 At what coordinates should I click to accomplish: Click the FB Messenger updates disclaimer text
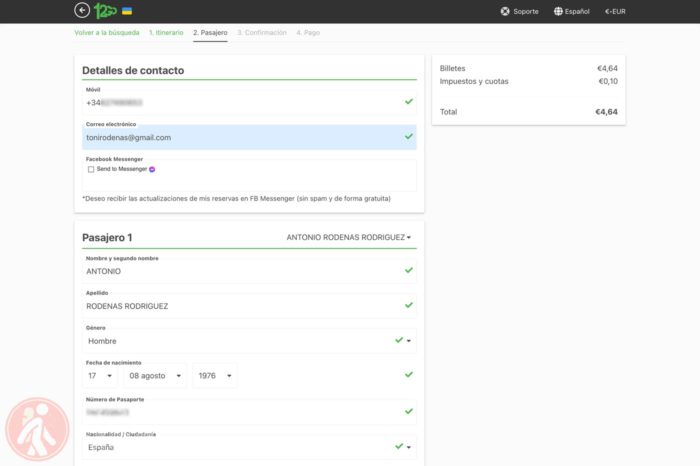tap(236, 199)
